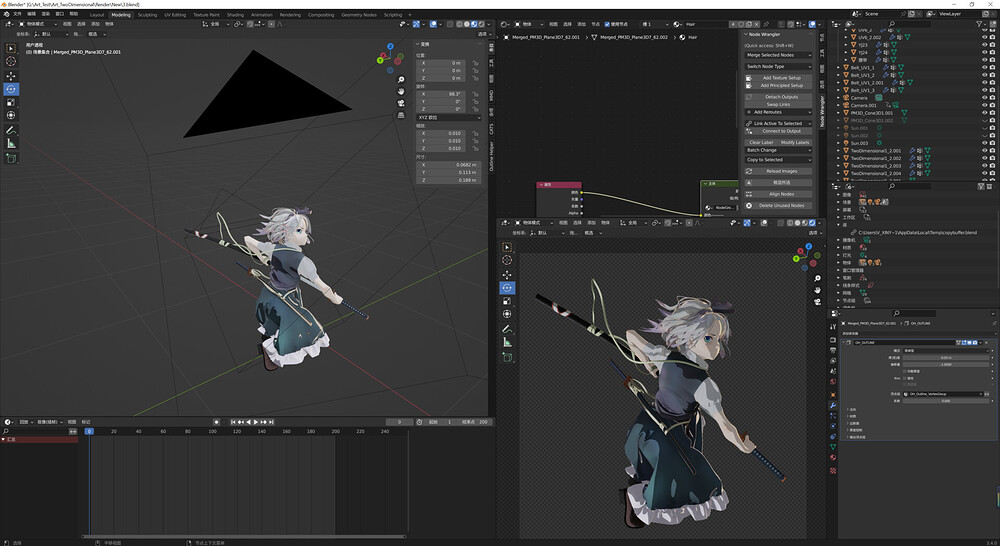
Task: Open the Object Data green triangle tab
Action: tap(833, 447)
